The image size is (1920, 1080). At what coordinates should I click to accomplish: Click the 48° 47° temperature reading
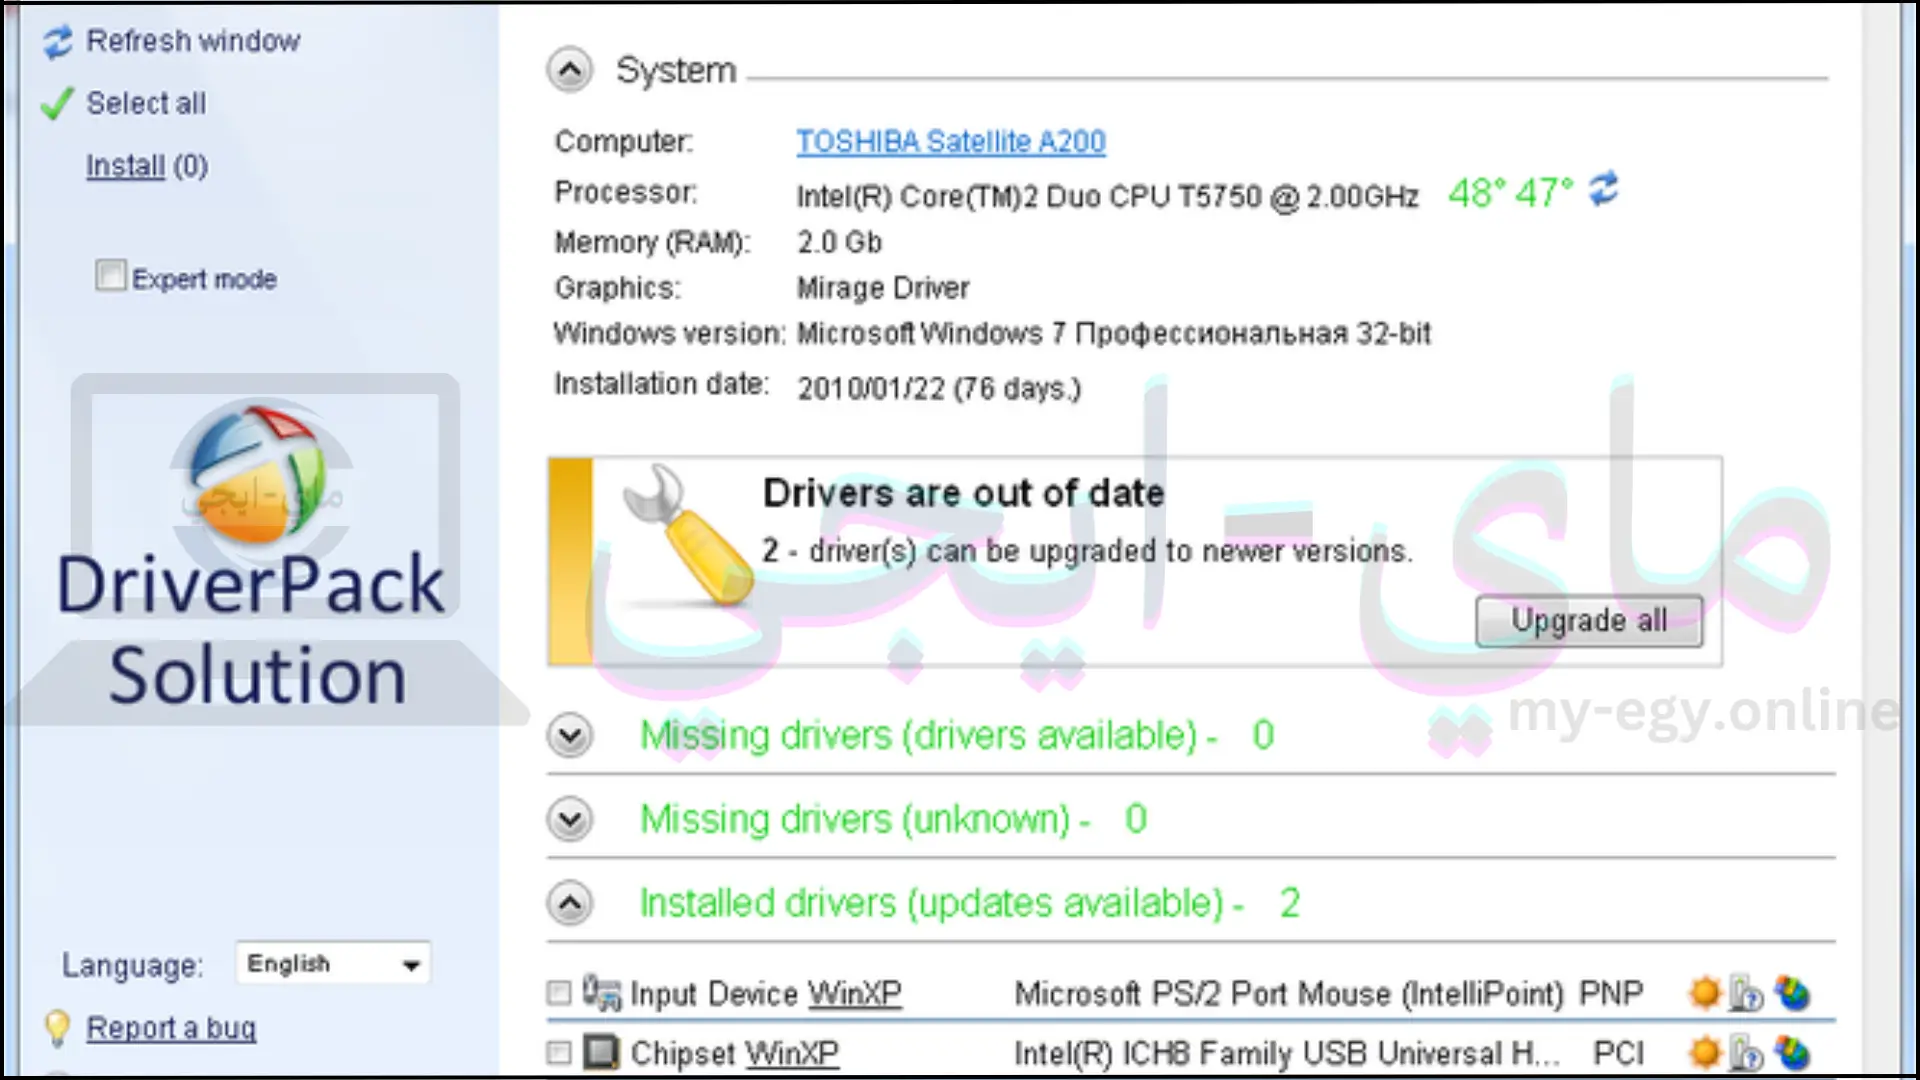pyautogui.click(x=1511, y=193)
